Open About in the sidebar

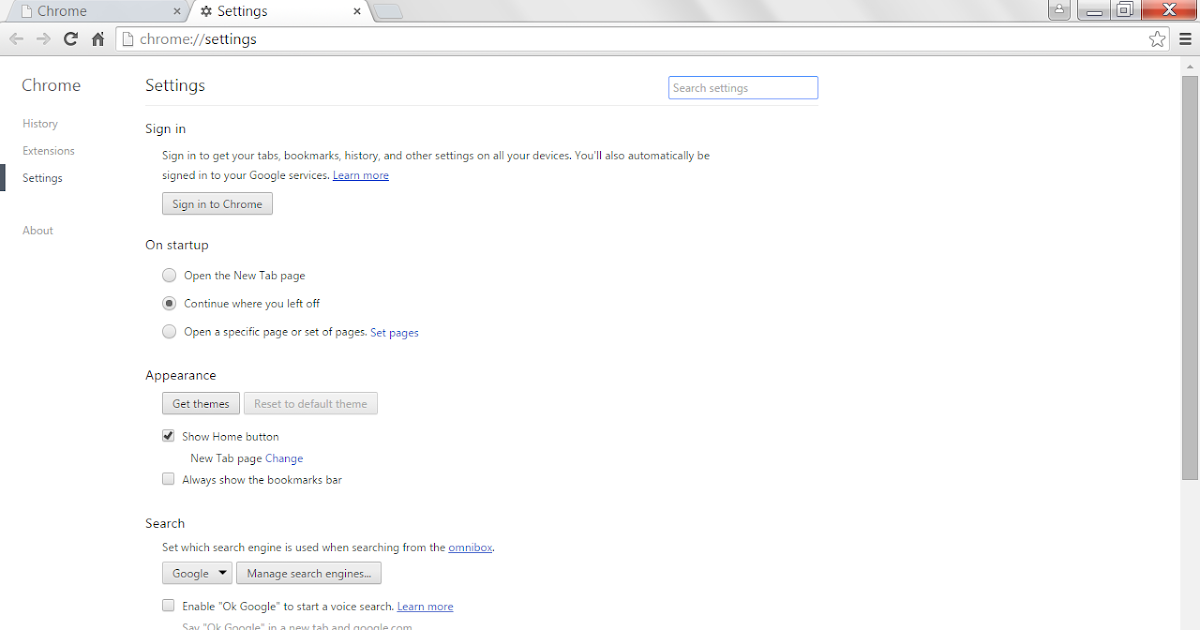point(38,230)
